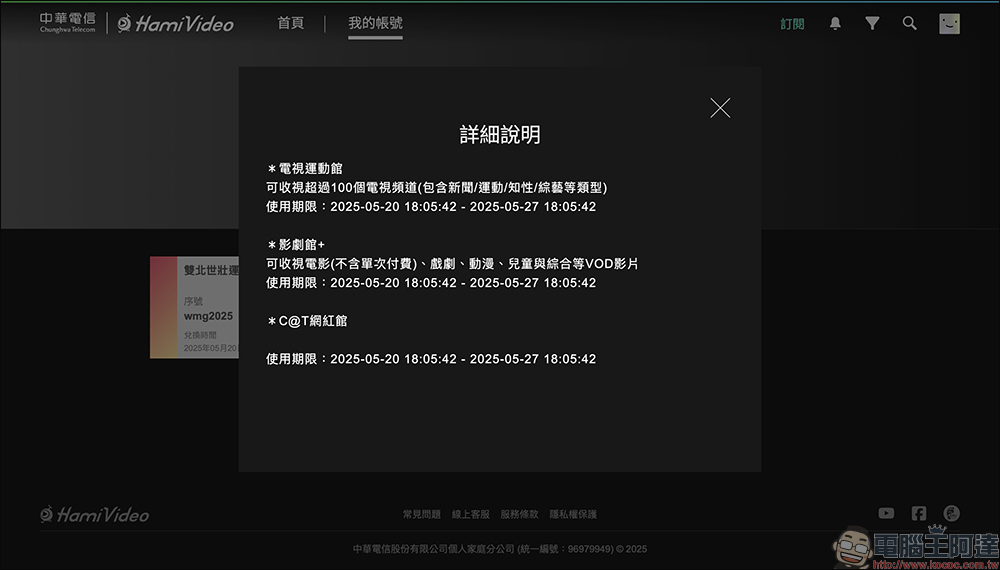The image size is (1000, 570).
Task: Click the ＊電視運動館 heading
Action: pos(304,169)
